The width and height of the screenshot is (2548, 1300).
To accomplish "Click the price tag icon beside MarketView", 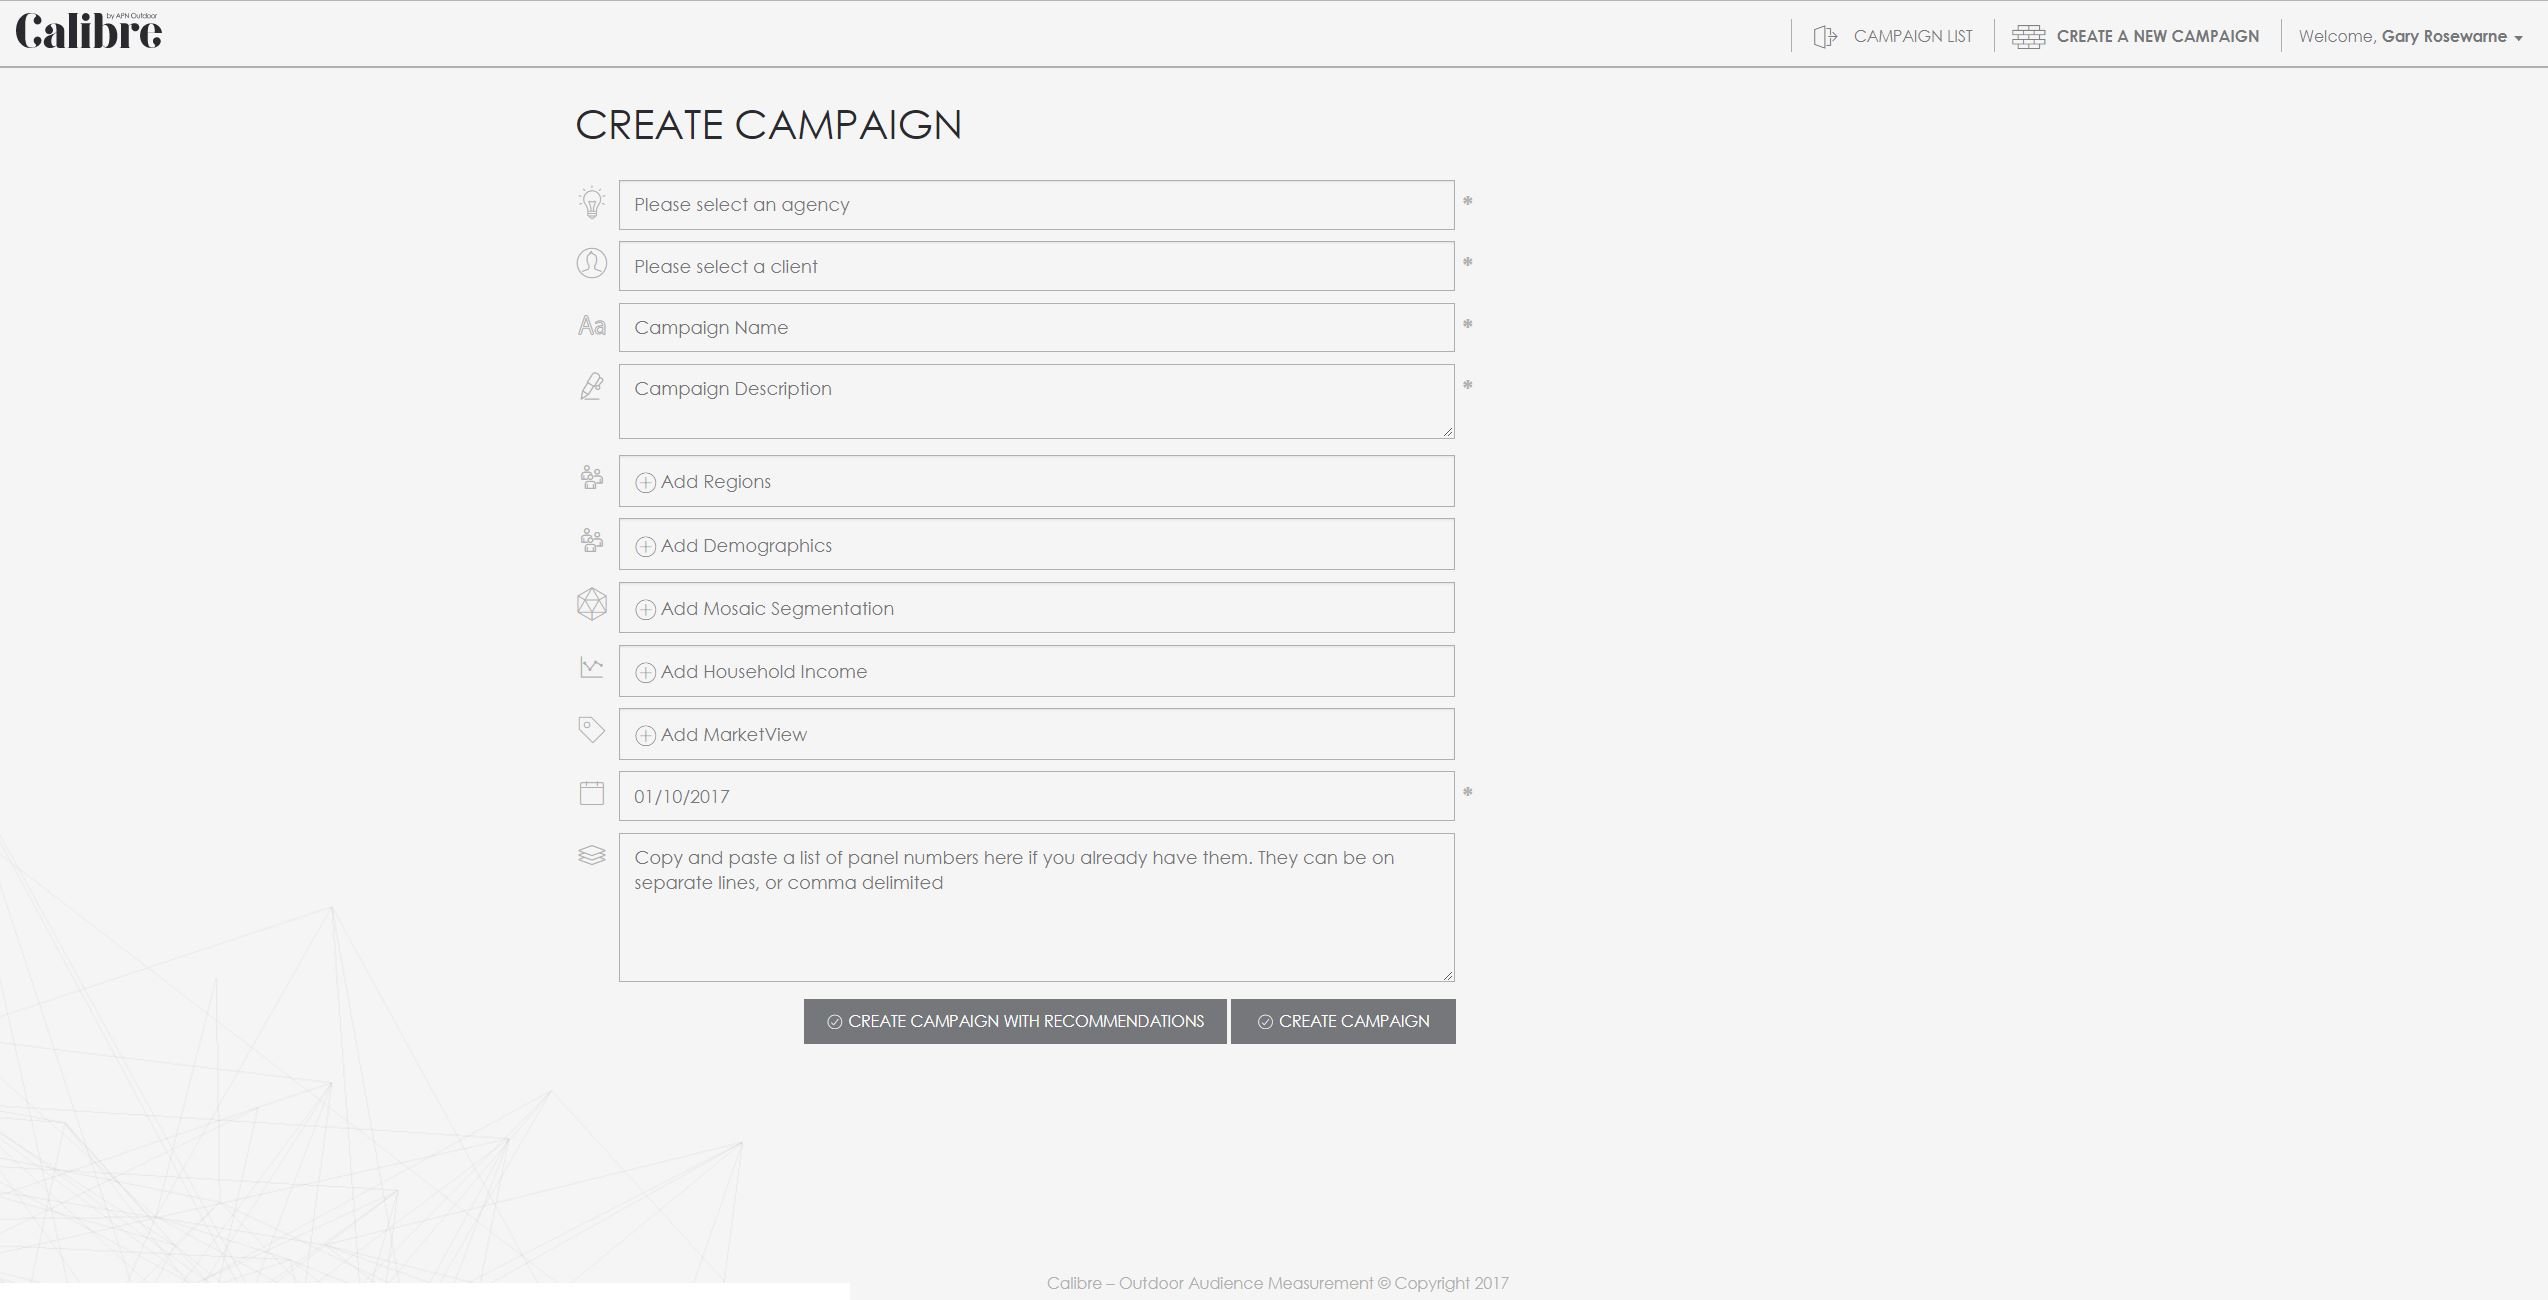I will 592,730.
